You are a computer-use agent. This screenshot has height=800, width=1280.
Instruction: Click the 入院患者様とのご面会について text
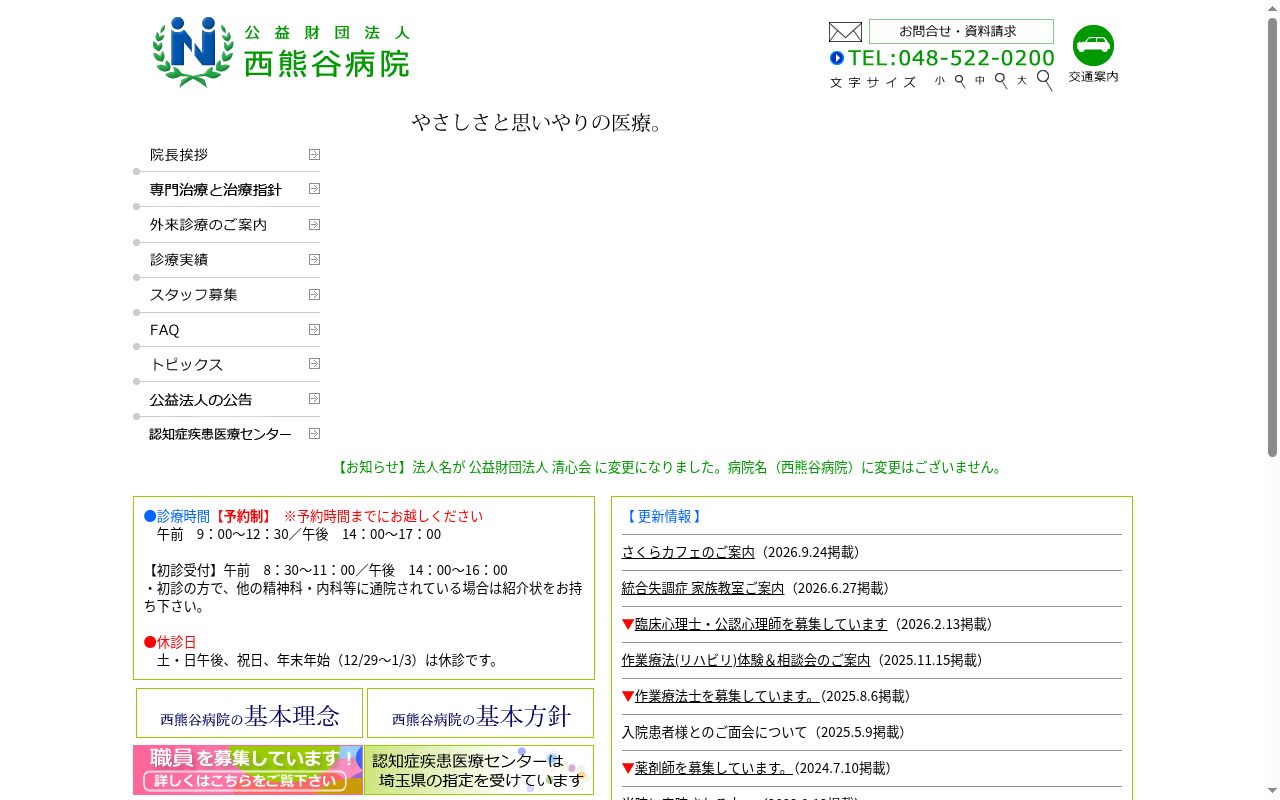(714, 732)
